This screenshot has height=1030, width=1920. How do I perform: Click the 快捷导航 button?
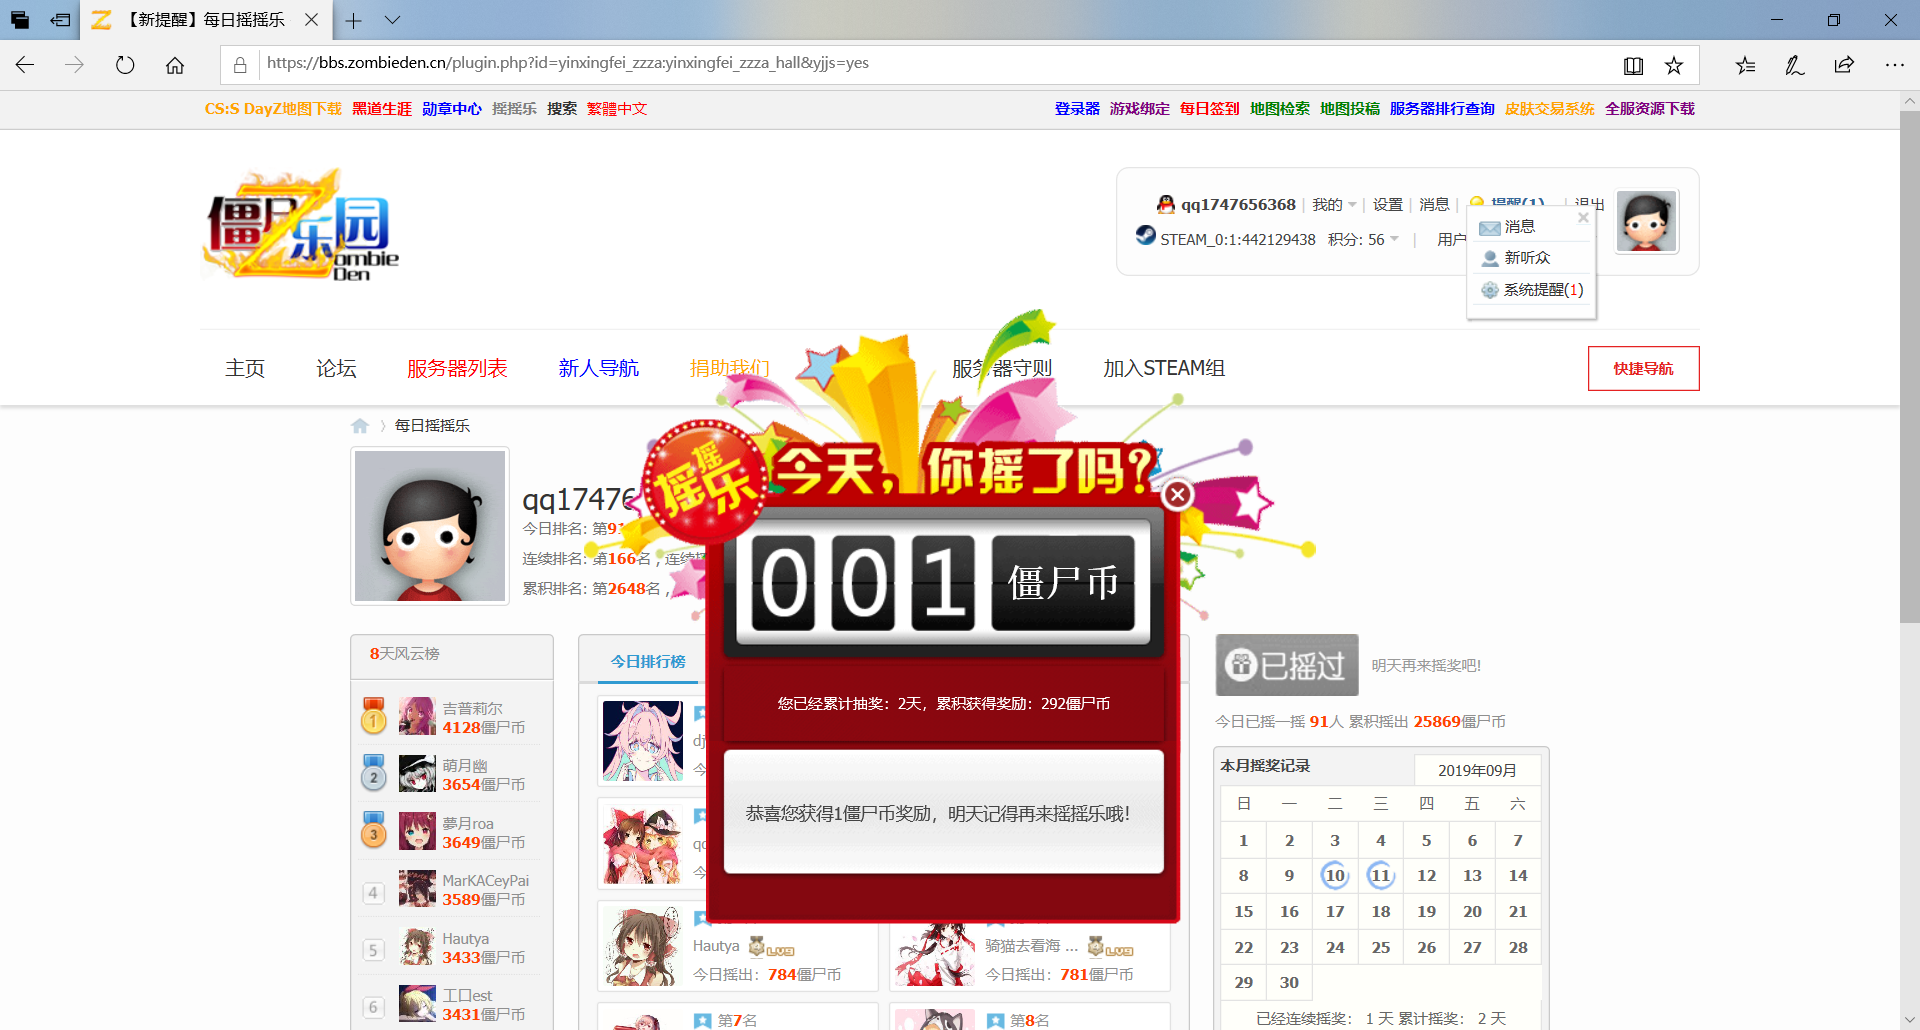(1643, 368)
